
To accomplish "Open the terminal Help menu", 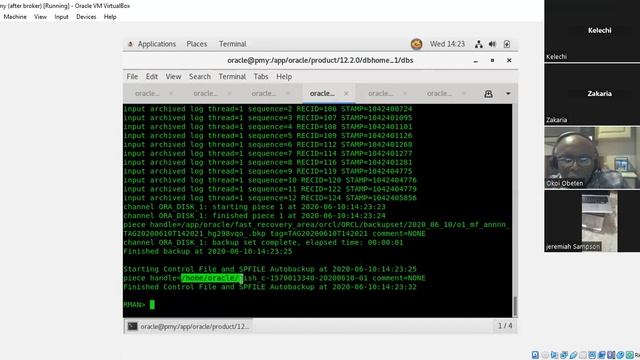I will pyautogui.click(x=284, y=76).
